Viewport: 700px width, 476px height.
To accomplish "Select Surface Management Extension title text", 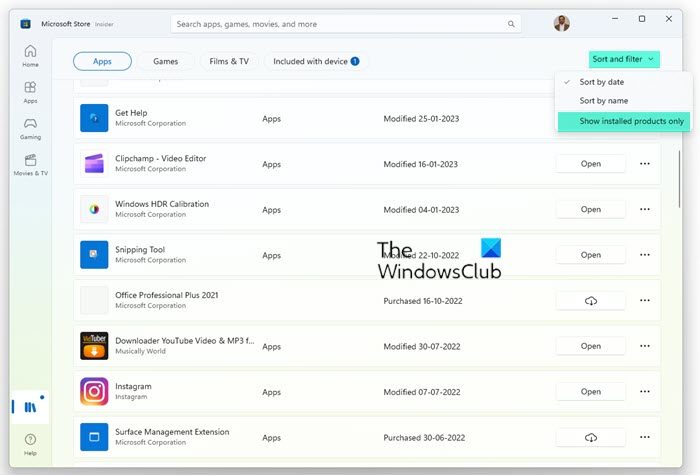I will (172, 432).
